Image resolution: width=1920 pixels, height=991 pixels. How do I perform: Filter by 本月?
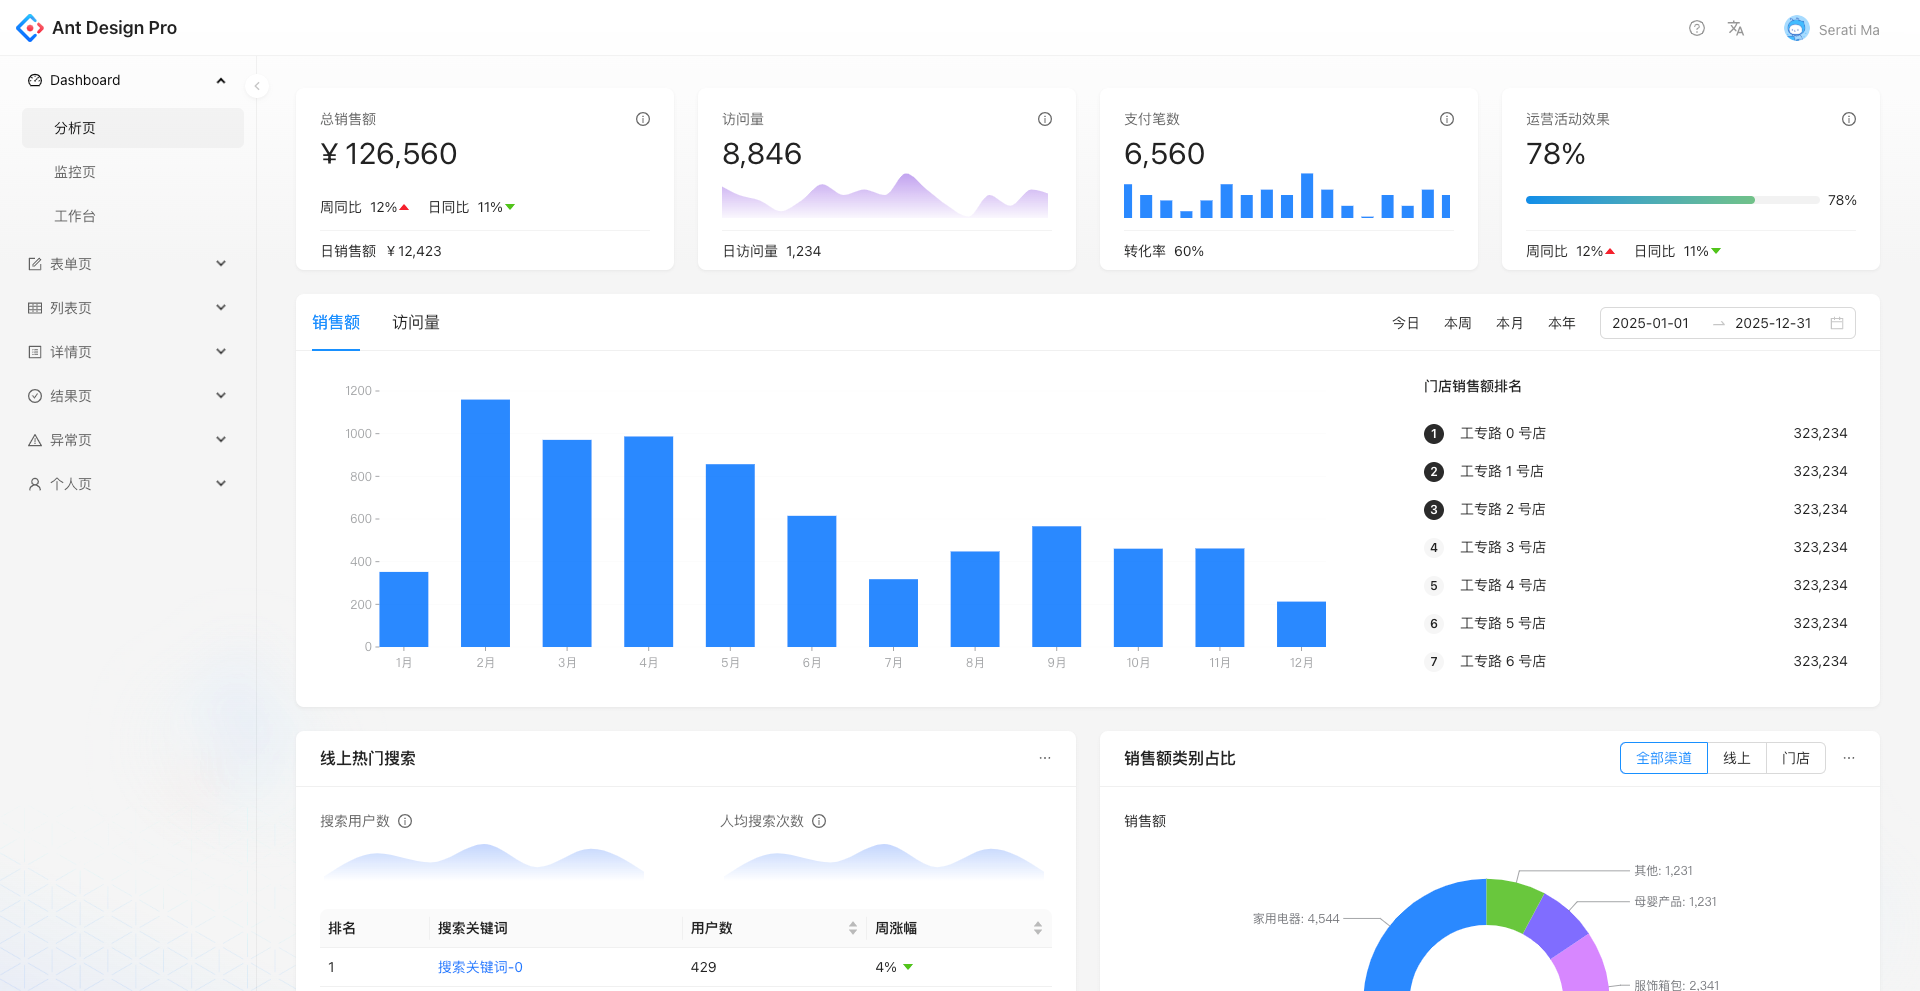click(x=1510, y=323)
